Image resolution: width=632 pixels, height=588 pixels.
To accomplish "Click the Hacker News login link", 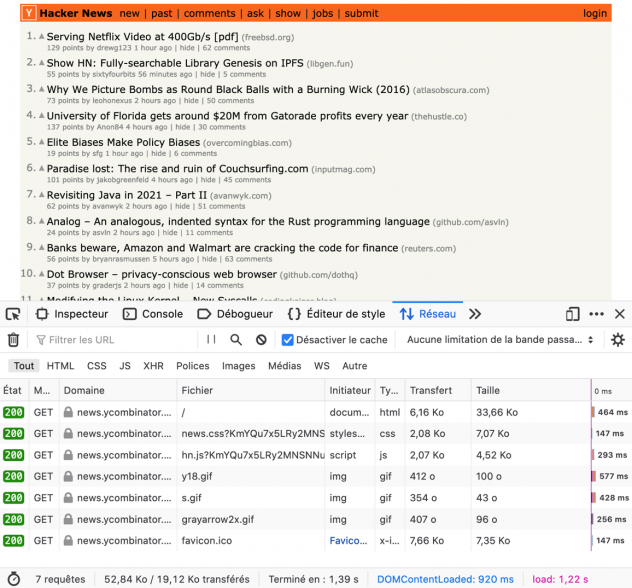I will point(595,13).
